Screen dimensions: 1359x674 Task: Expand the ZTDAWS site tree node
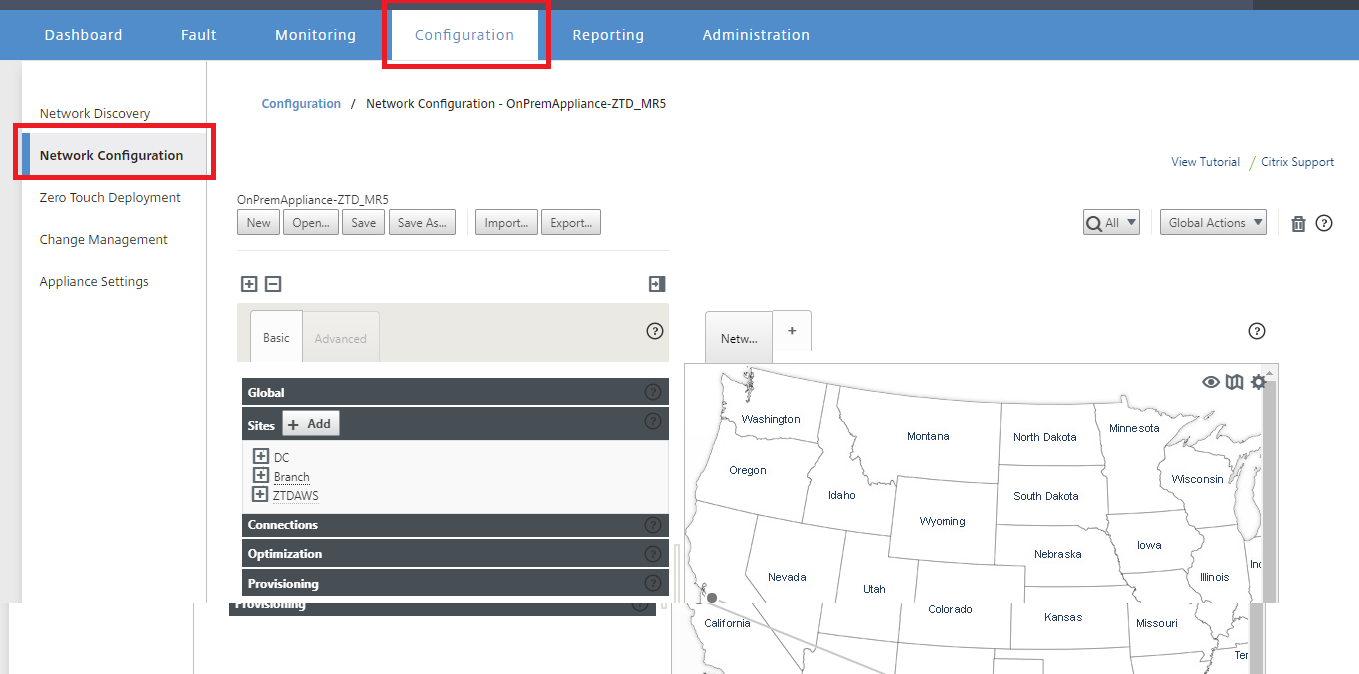click(260, 495)
